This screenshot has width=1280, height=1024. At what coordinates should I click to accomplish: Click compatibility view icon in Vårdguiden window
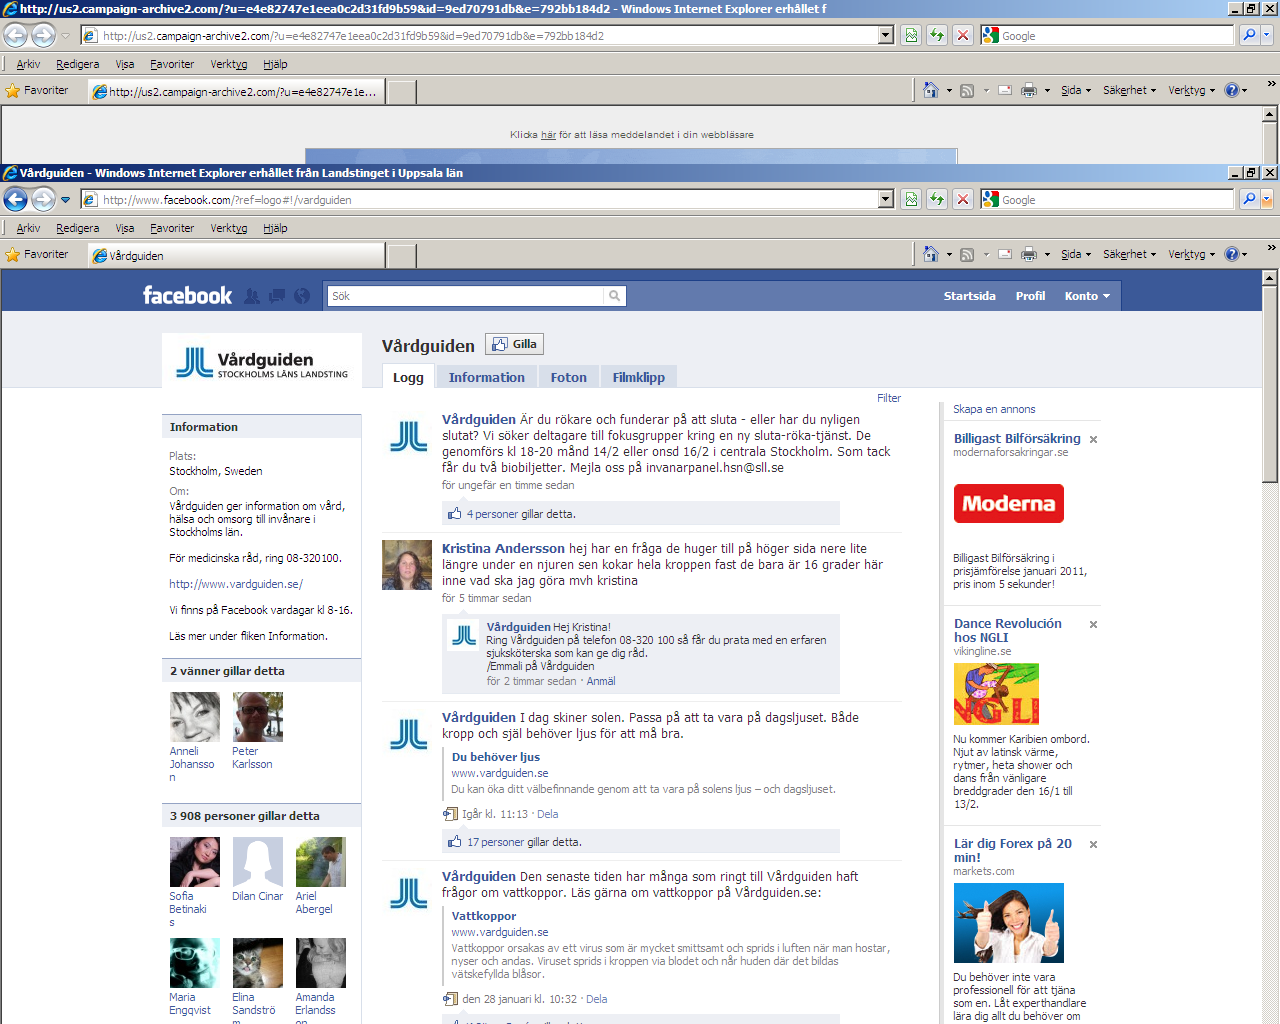pyautogui.click(x=911, y=199)
